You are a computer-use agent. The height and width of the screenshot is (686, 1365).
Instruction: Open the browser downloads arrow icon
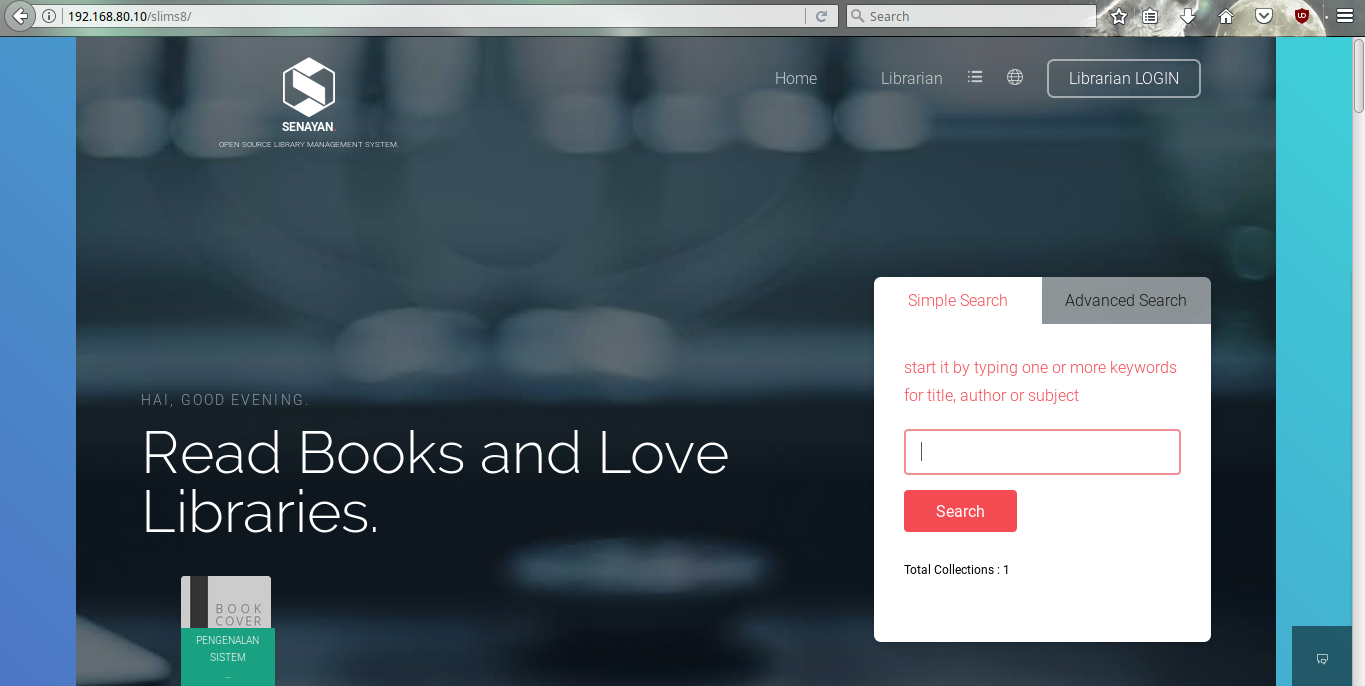click(1188, 16)
